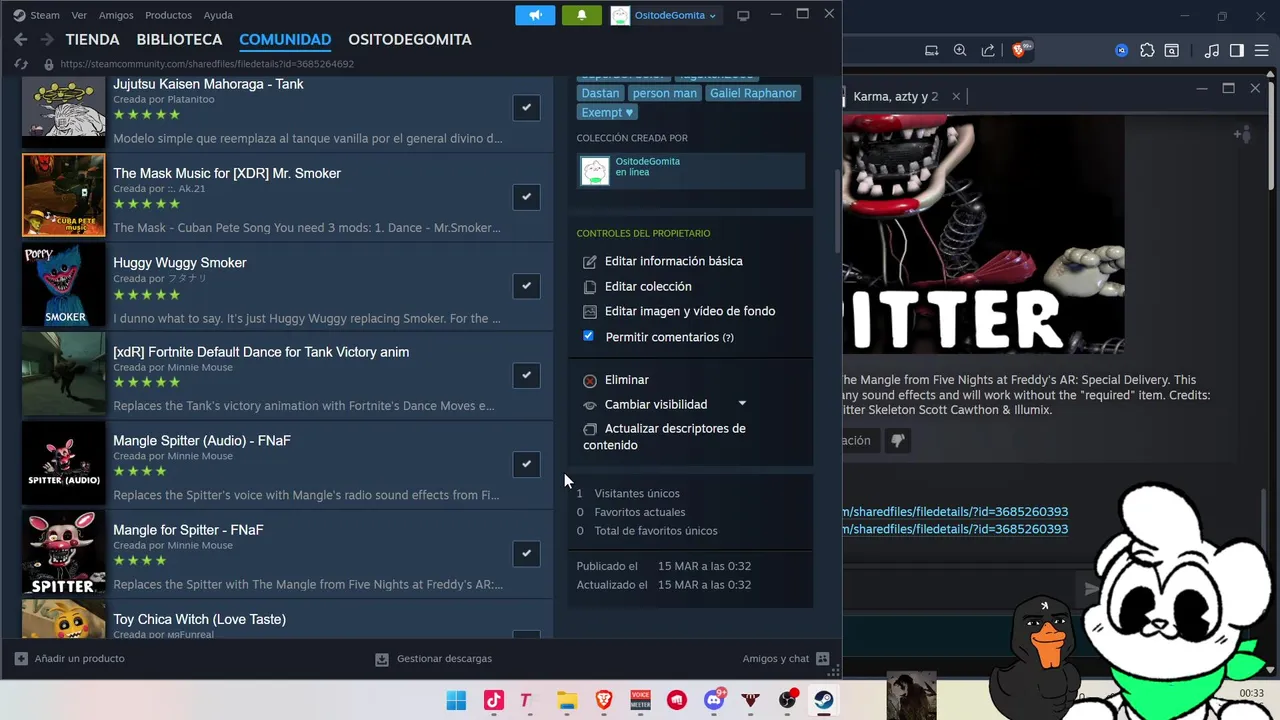Image resolution: width=1280 pixels, height=720 pixels.
Task: Click Editar información básica pencil icon
Action: pos(590,261)
